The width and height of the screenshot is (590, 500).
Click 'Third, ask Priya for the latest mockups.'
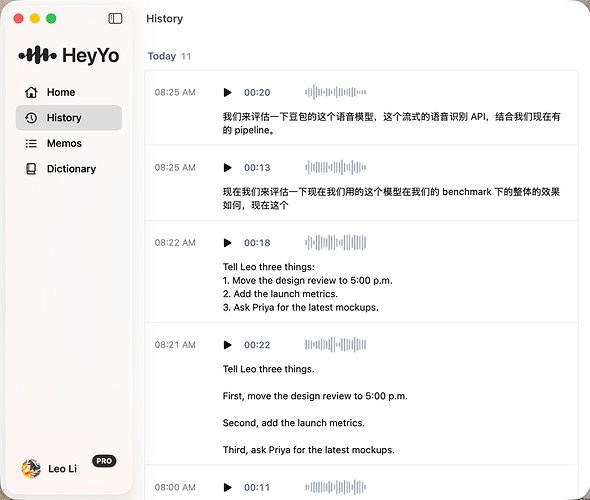click(309, 450)
